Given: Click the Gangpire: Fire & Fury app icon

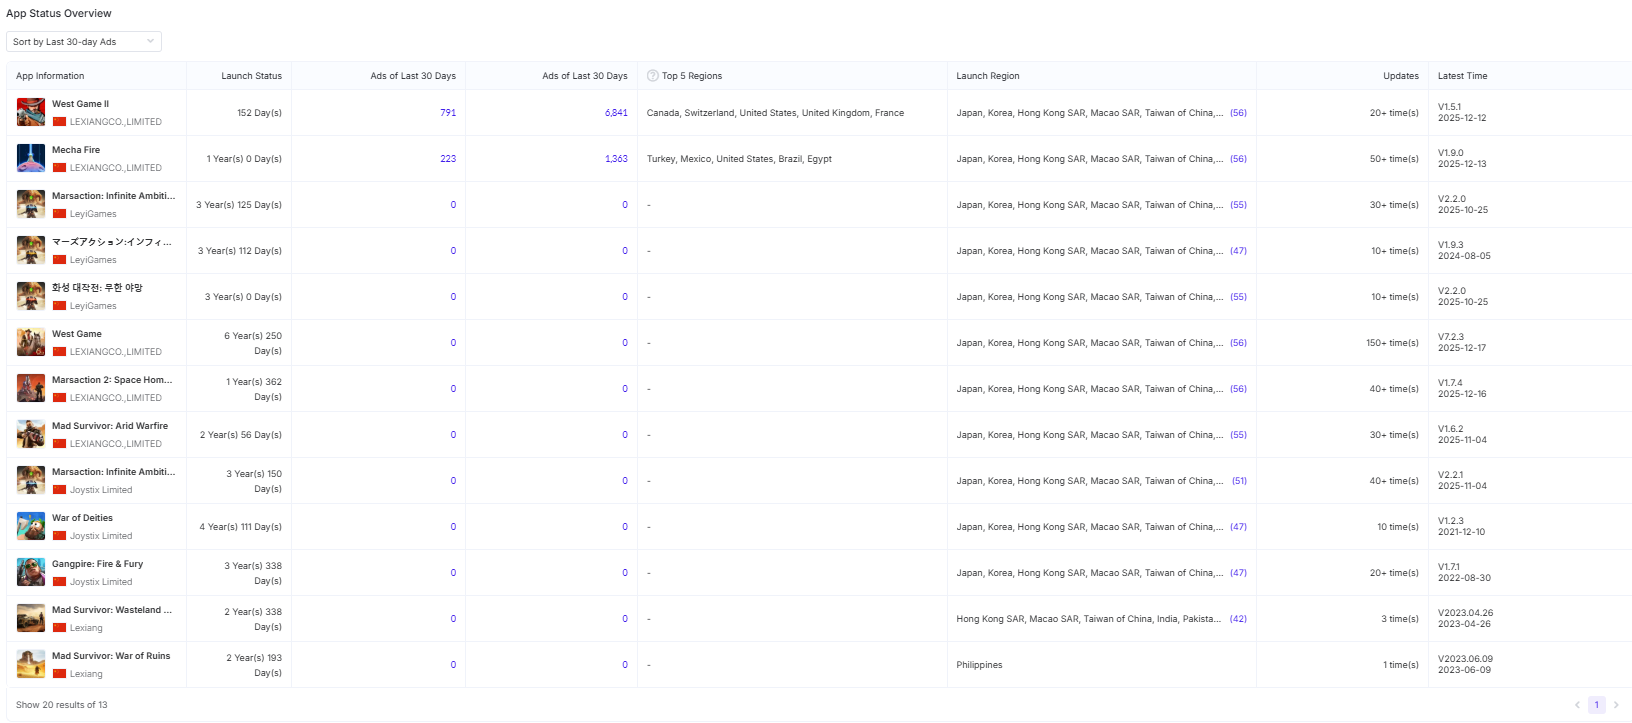Looking at the screenshot, I should click(31, 572).
